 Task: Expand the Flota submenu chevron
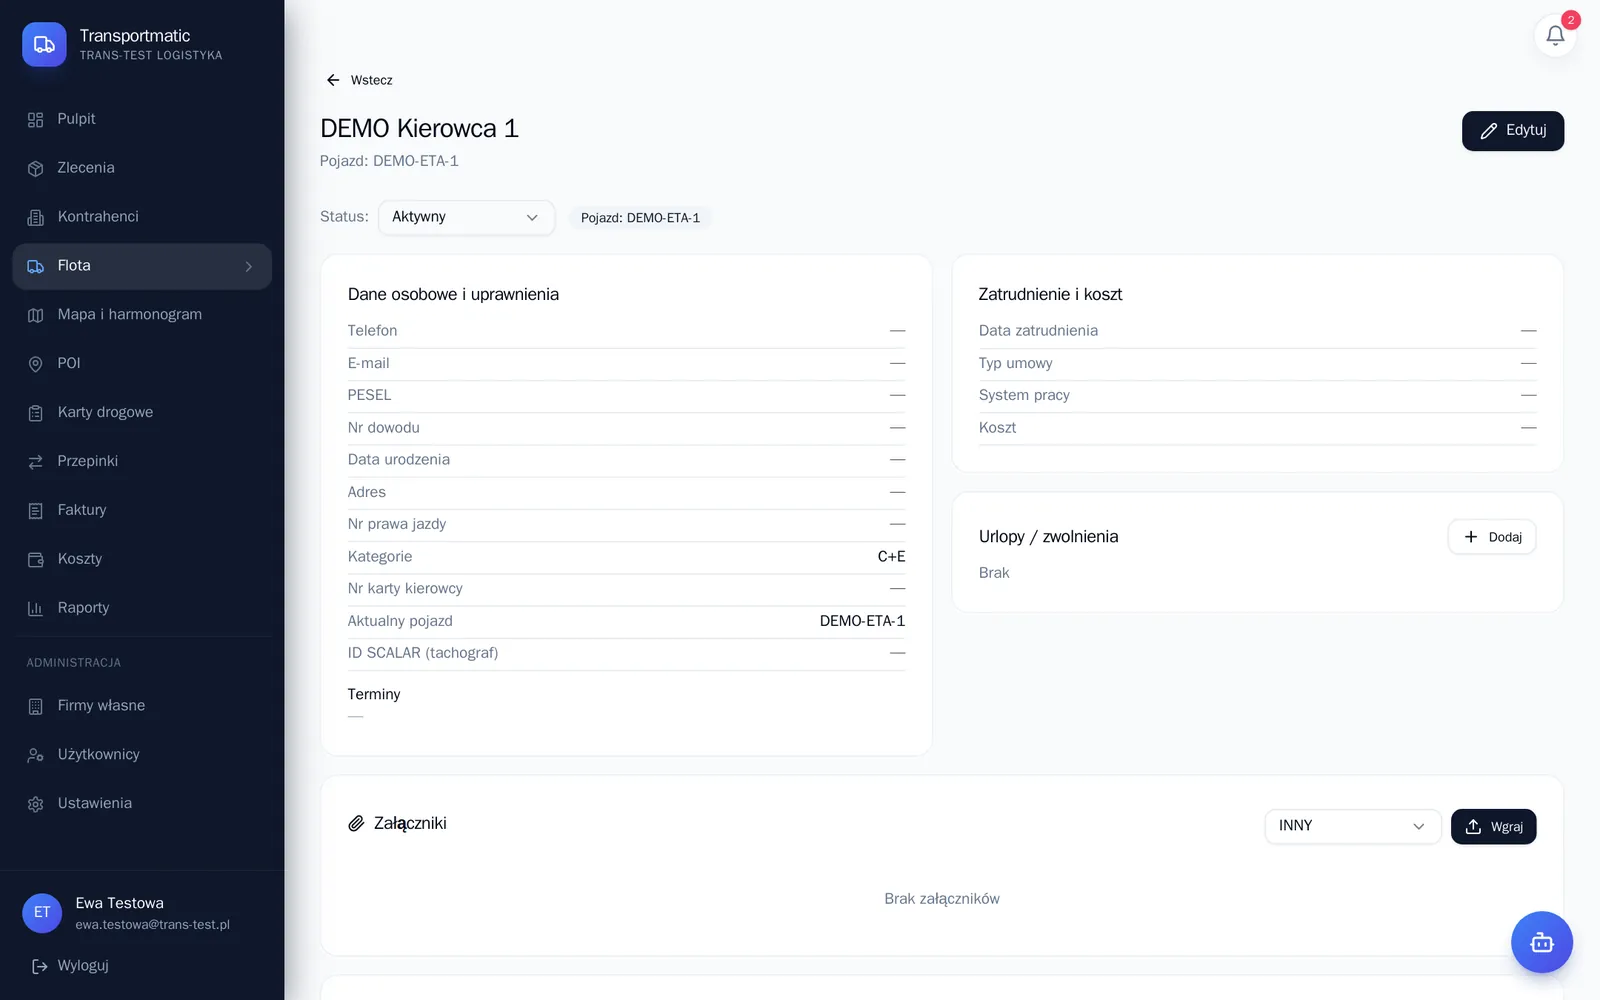[249, 266]
